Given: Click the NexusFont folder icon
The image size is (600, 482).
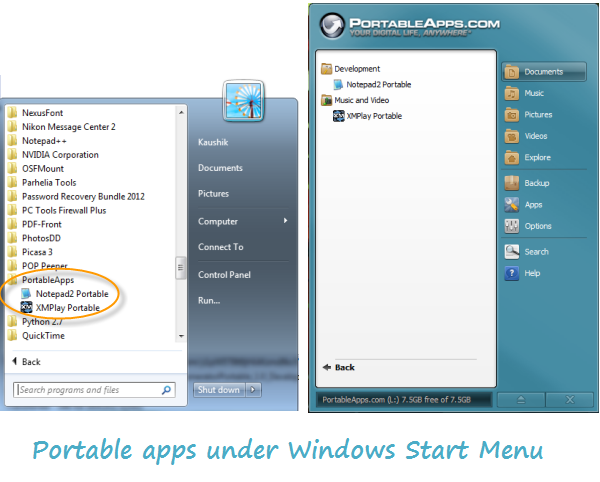Looking at the screenshot, I should [12, 112].
